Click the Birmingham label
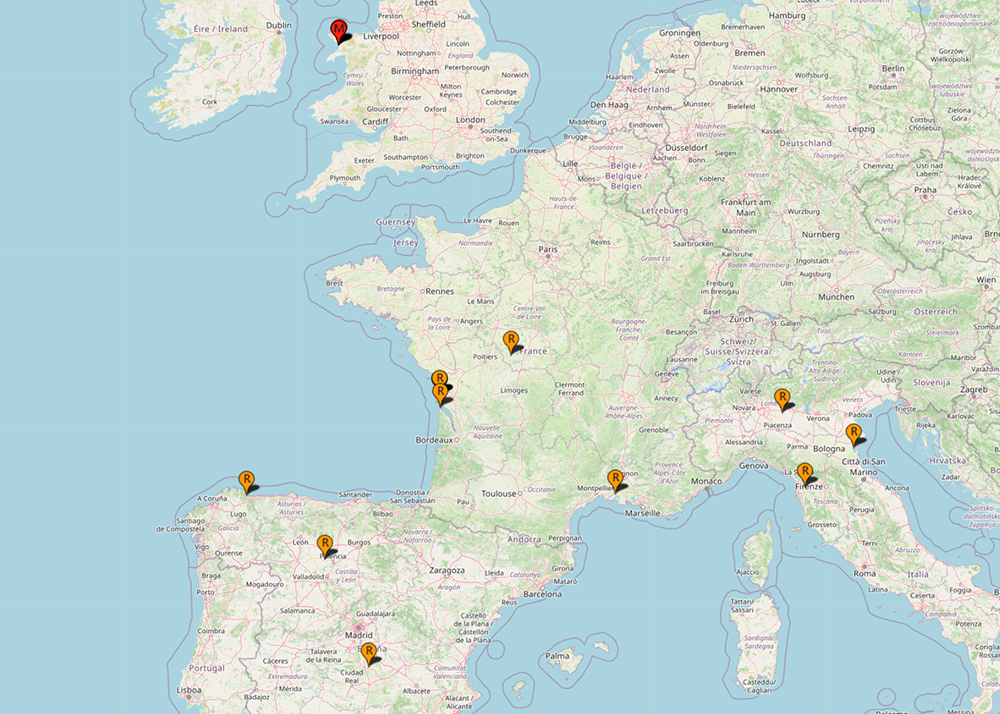 (415, 71)
